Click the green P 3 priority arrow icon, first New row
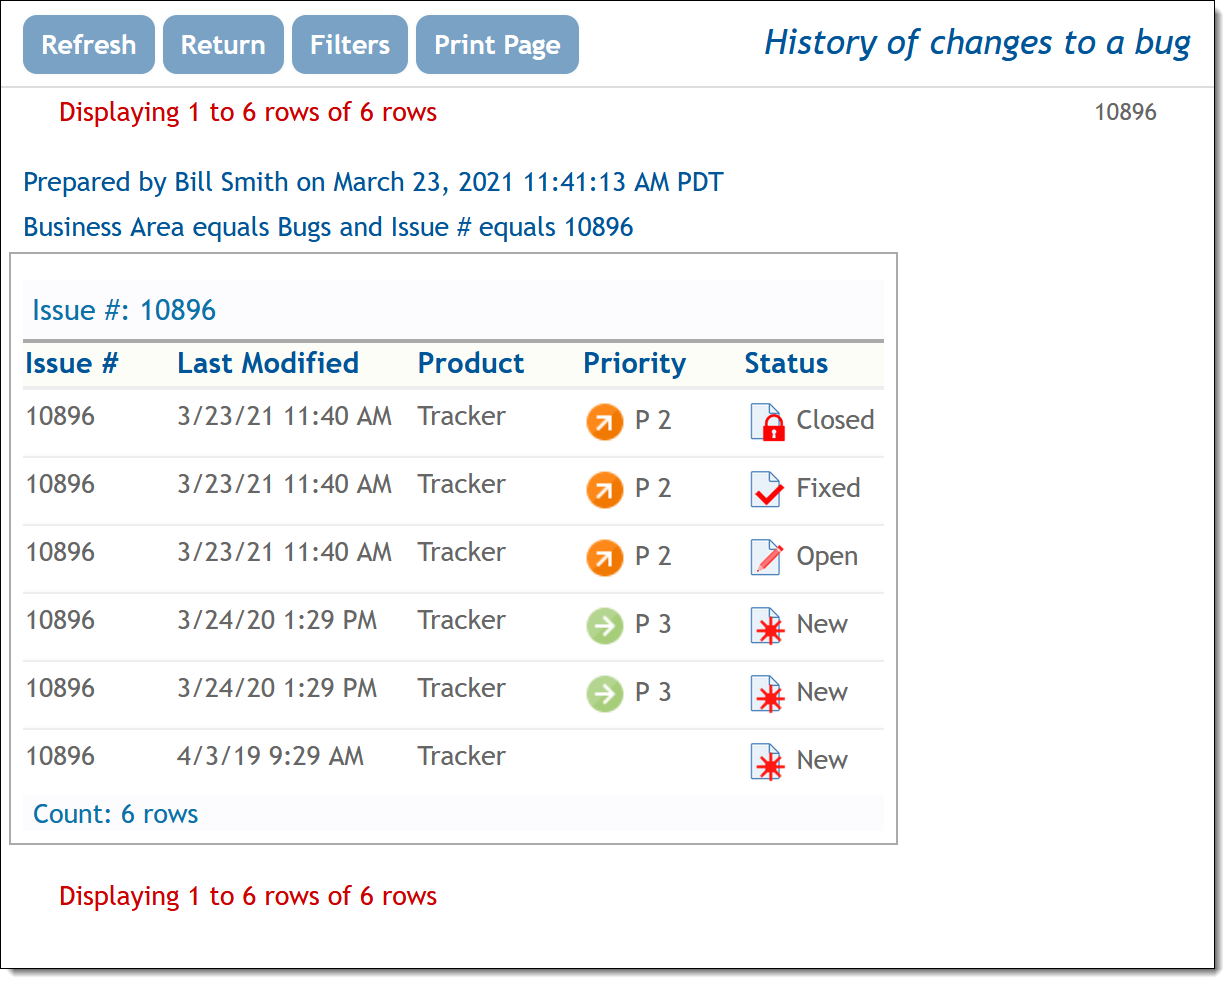This screenshot has width=1230, height=984. [x=604, y=626]
